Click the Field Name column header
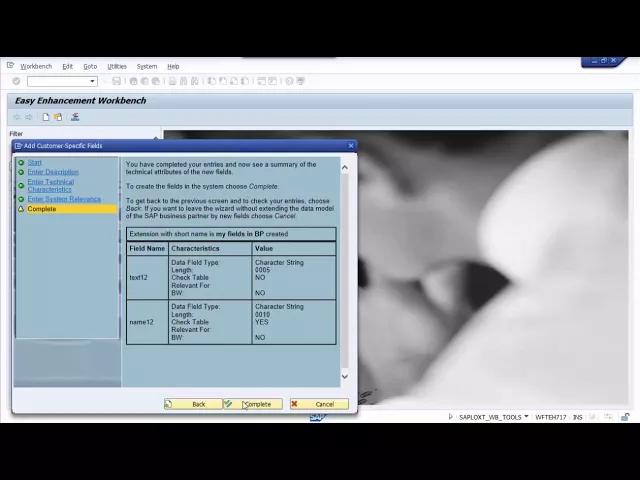Image resolution: width=640 pixels, height=480 pixels. [147, 248]
